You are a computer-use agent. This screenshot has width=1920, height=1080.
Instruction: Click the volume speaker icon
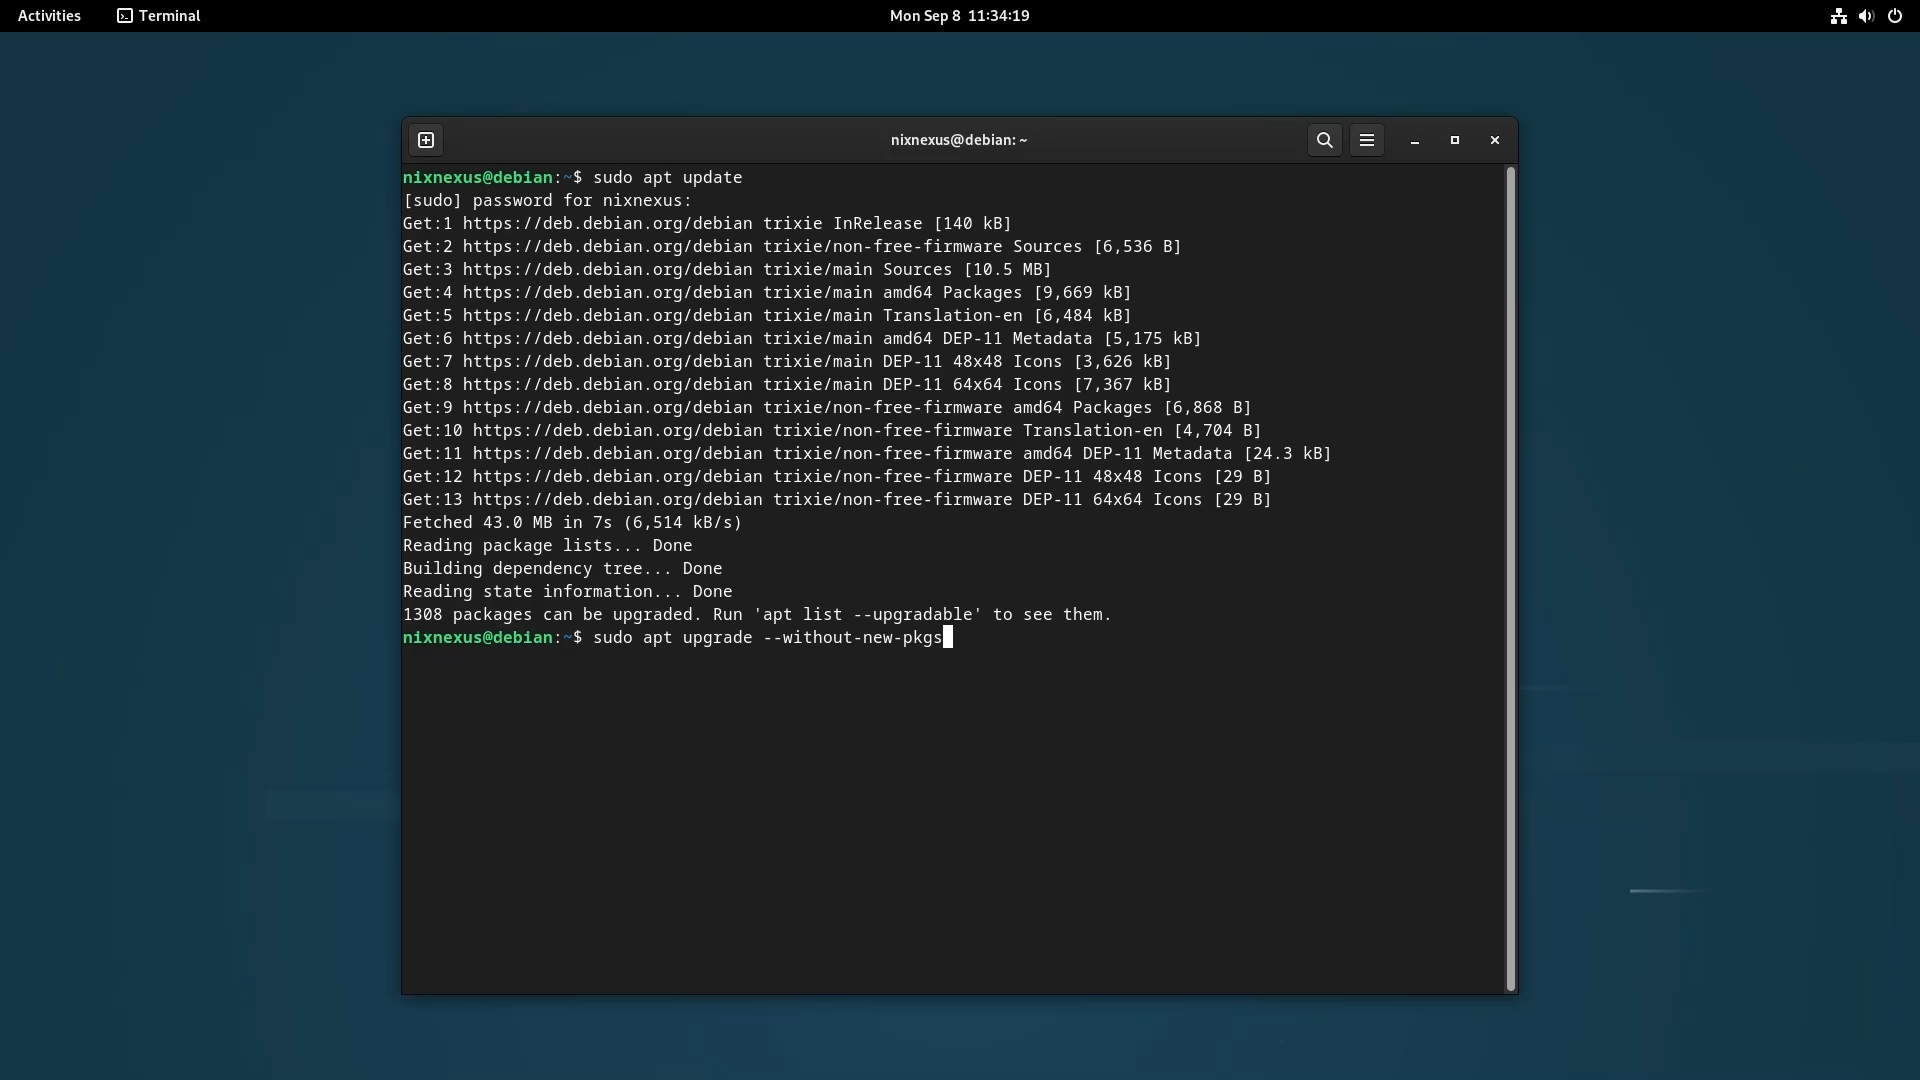(x=1866, y=16)
